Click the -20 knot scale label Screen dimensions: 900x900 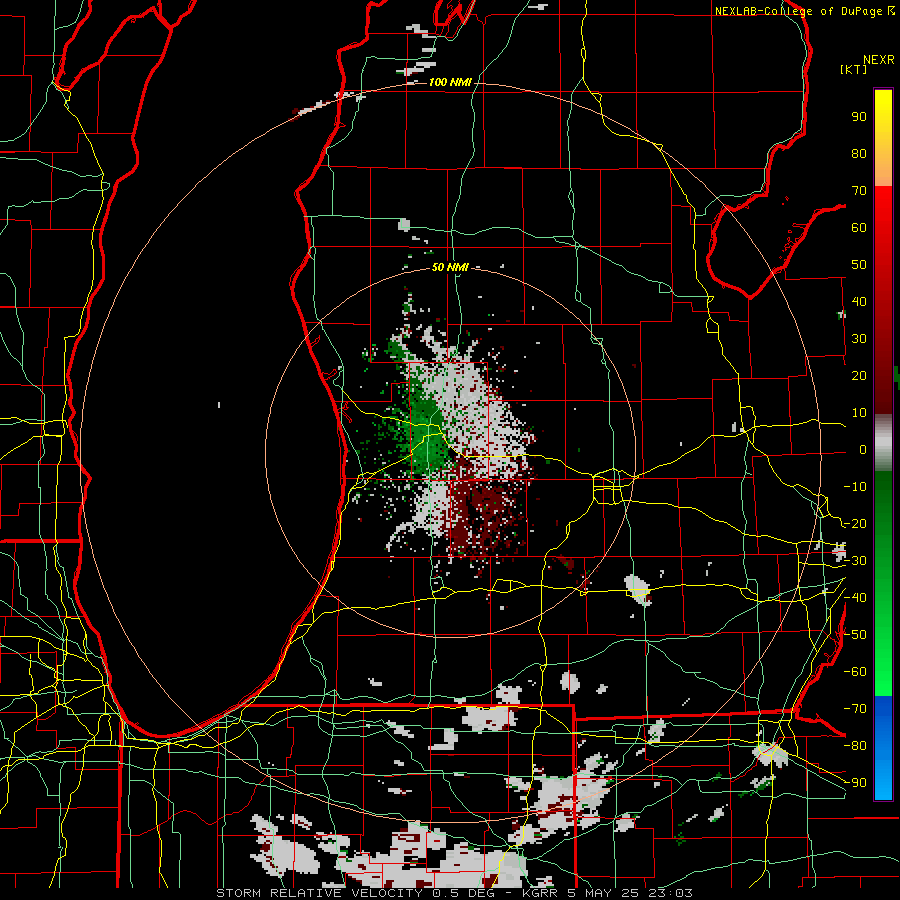tap(855, 523)
